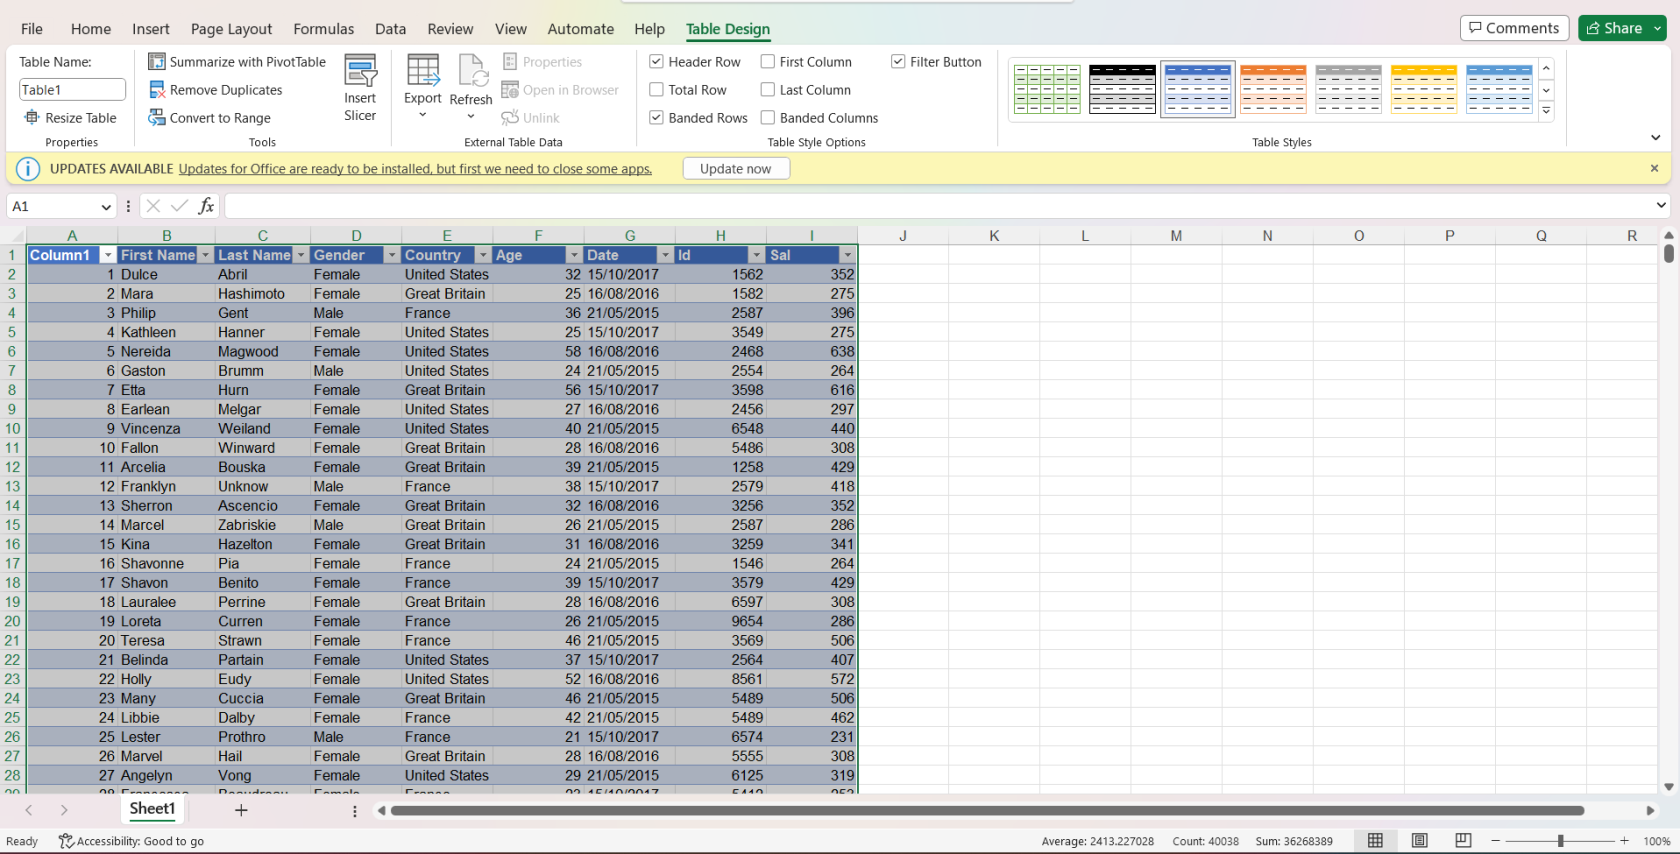This screenshot has width=1680, height=854.
Task: Open the Comments pane button
Action: coord(1514,28)
